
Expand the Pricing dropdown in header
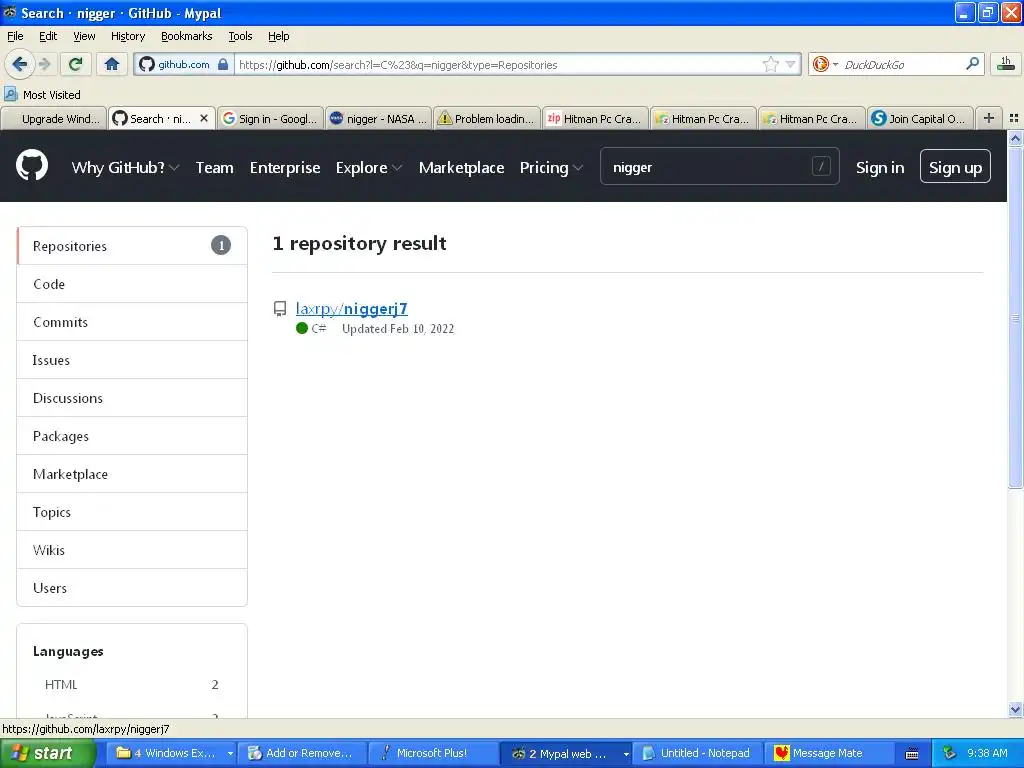[x=551, y=168]
